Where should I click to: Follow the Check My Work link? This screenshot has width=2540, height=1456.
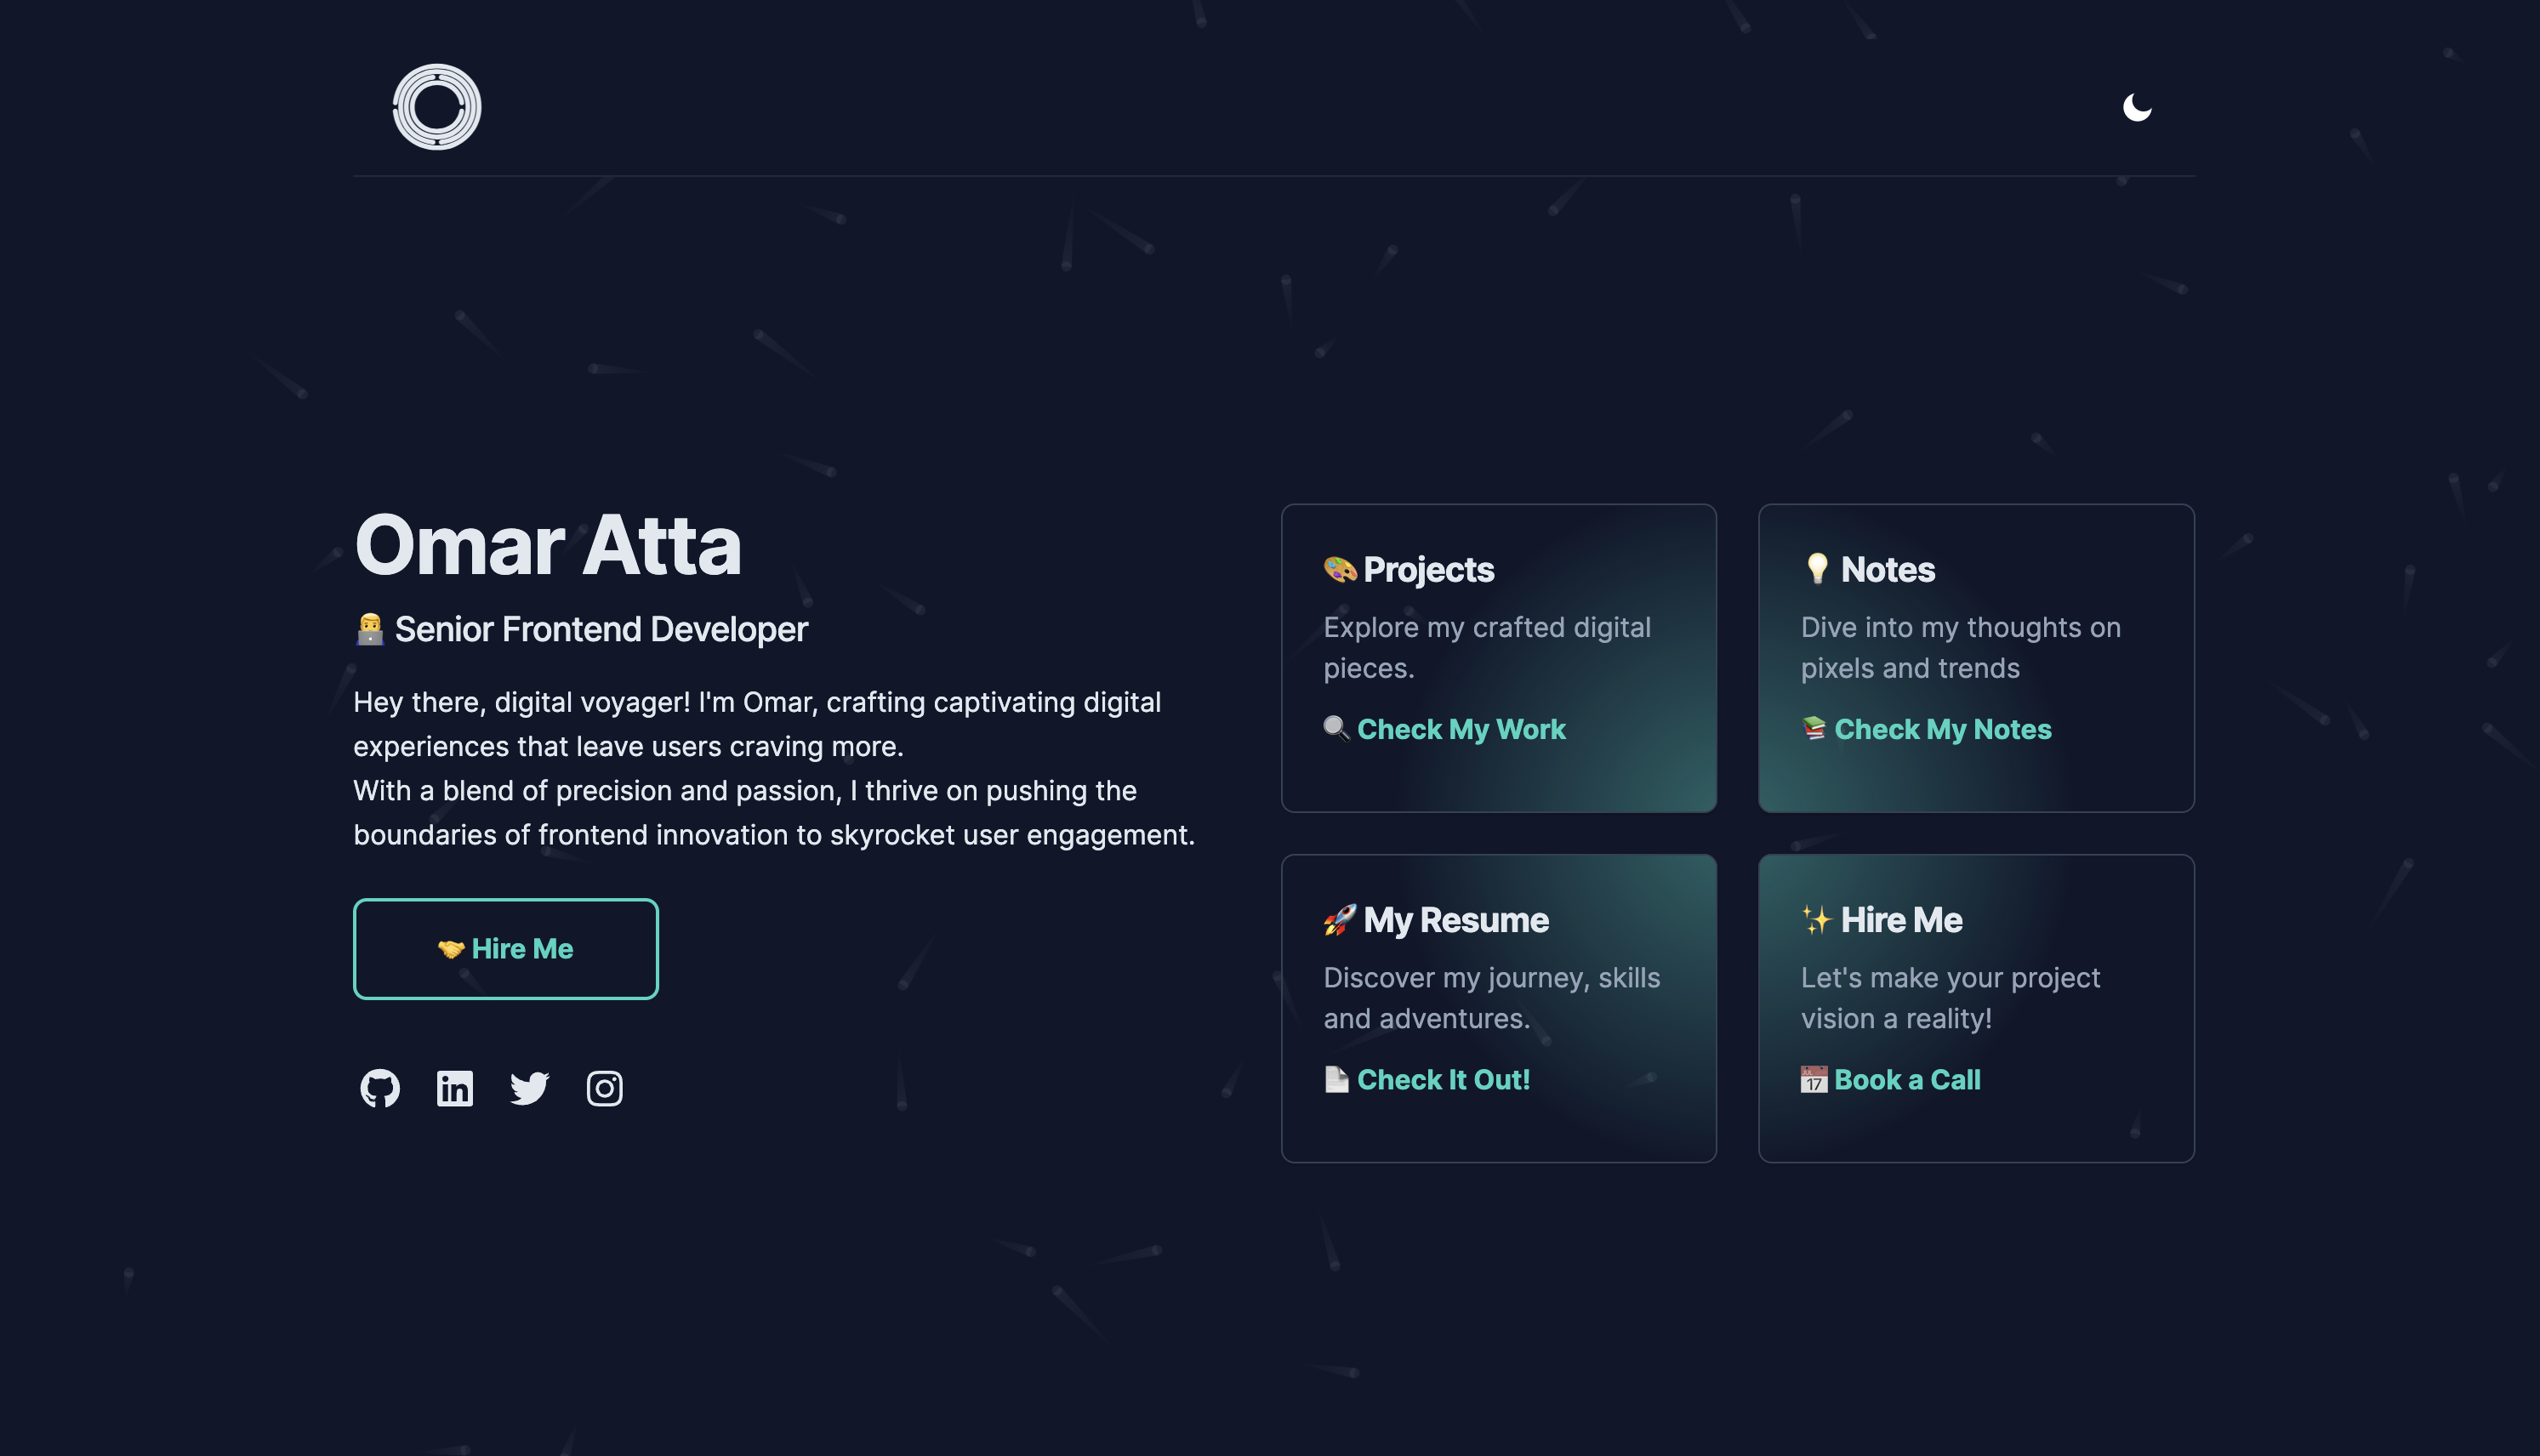(1461, 729)
